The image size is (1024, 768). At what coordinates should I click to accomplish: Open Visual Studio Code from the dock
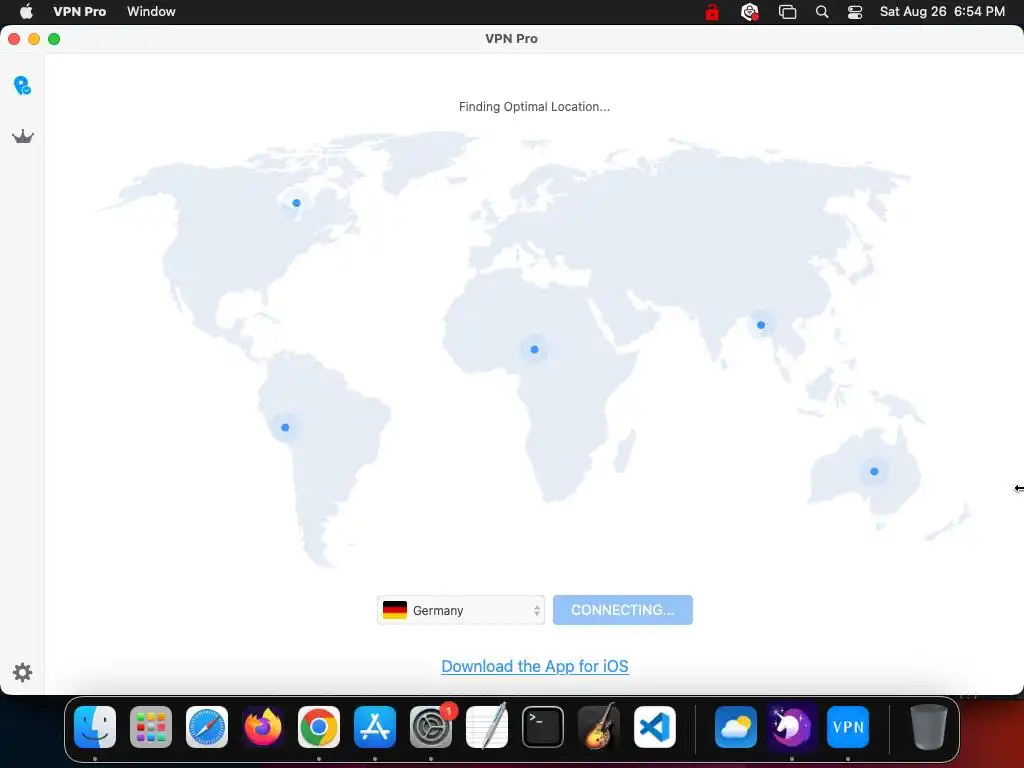pyautogui.click(x=655, y=726)
